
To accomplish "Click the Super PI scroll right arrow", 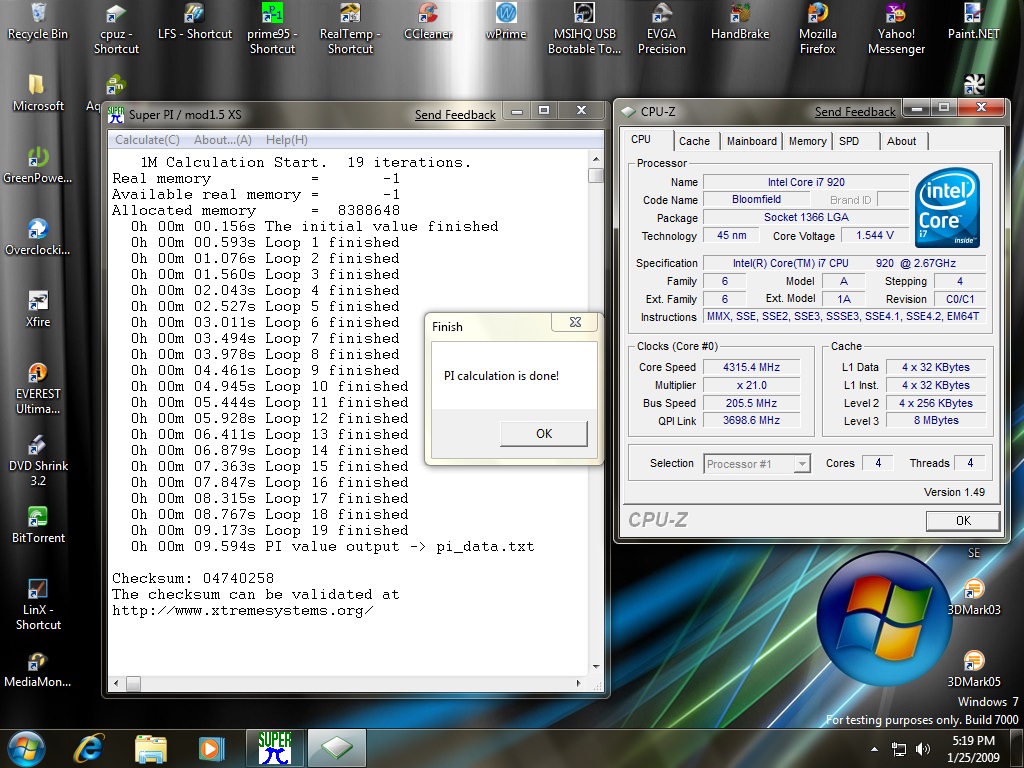I will point(579,684).
